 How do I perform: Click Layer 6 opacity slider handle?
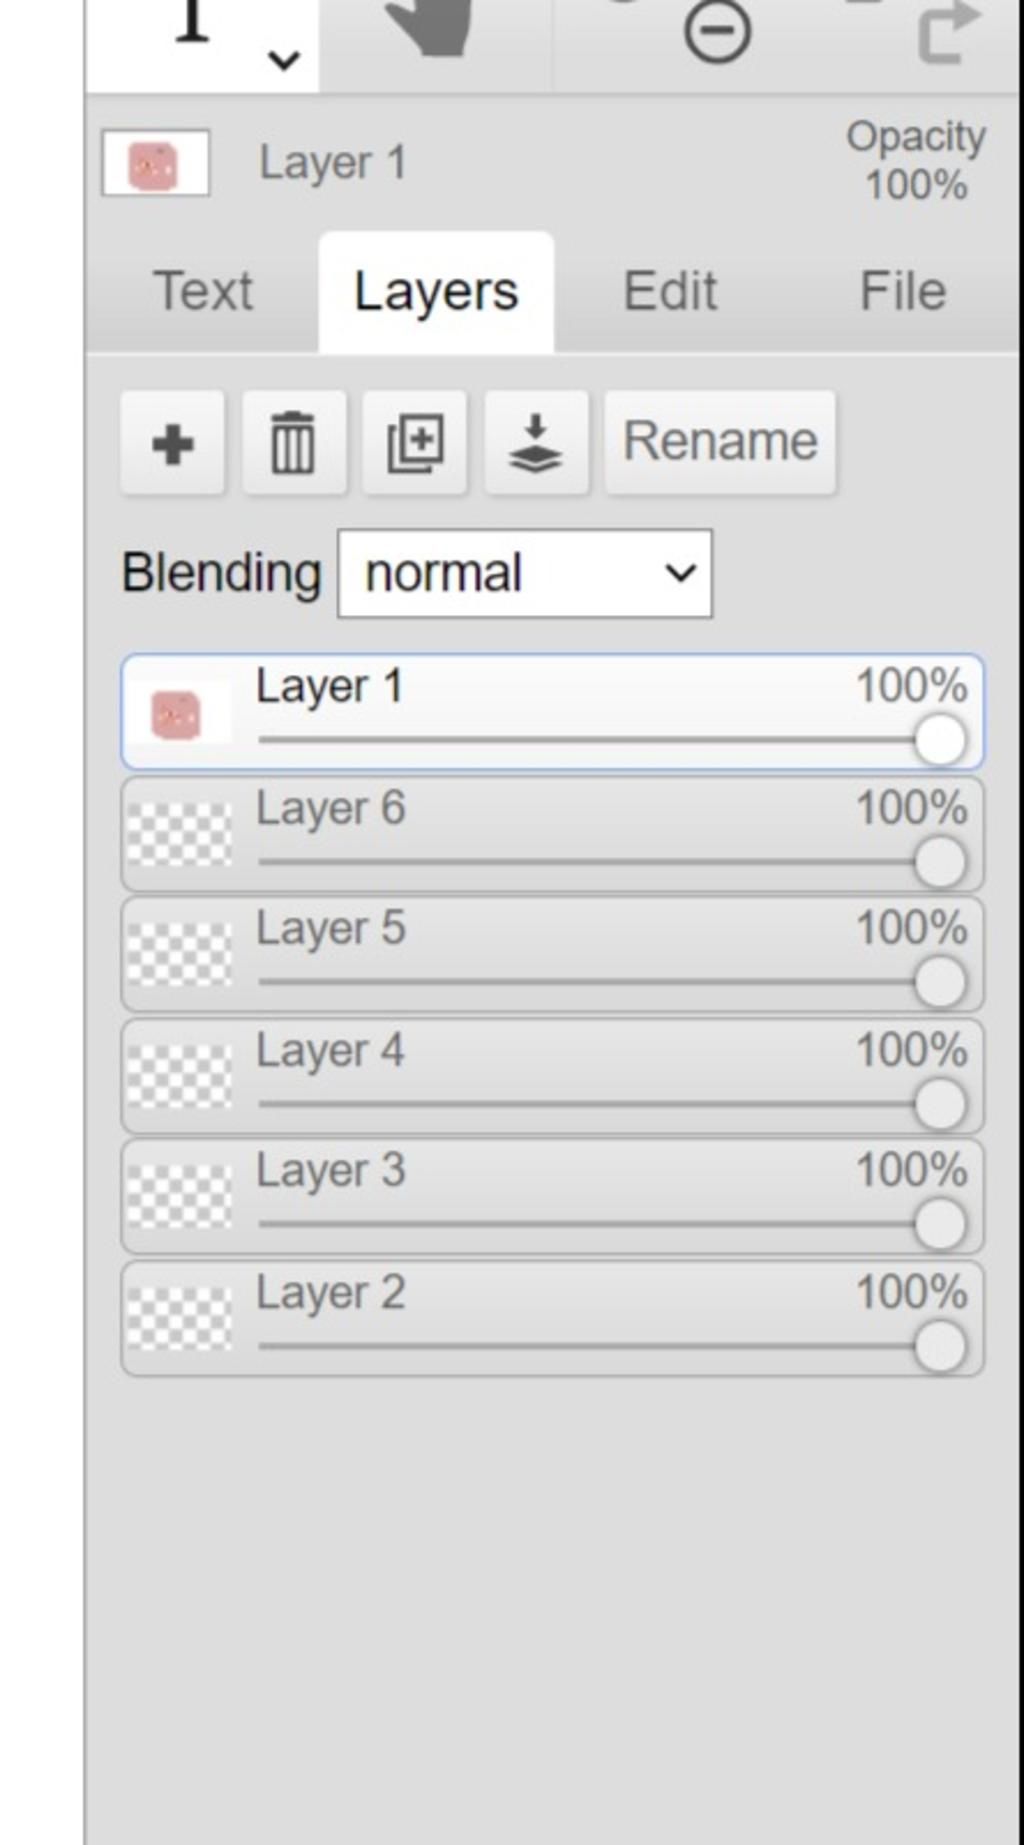click(x=940, y=862)
